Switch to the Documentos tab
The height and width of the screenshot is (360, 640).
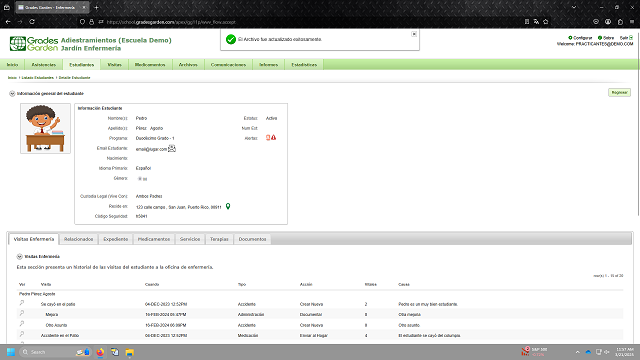(x=252, y=239)
